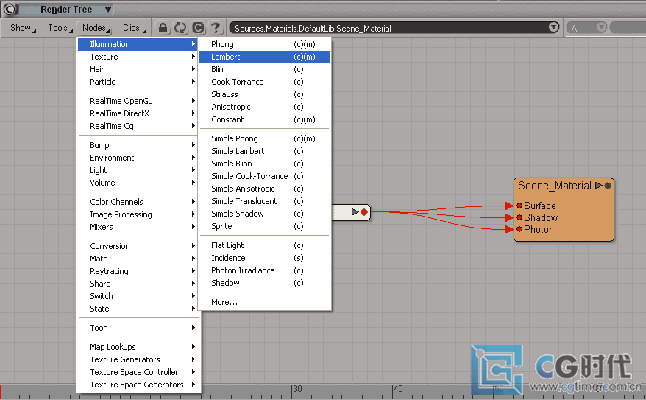Choose the Constant shader node
Viewport: 646px width, 400px height.
(x=264, y=119)
